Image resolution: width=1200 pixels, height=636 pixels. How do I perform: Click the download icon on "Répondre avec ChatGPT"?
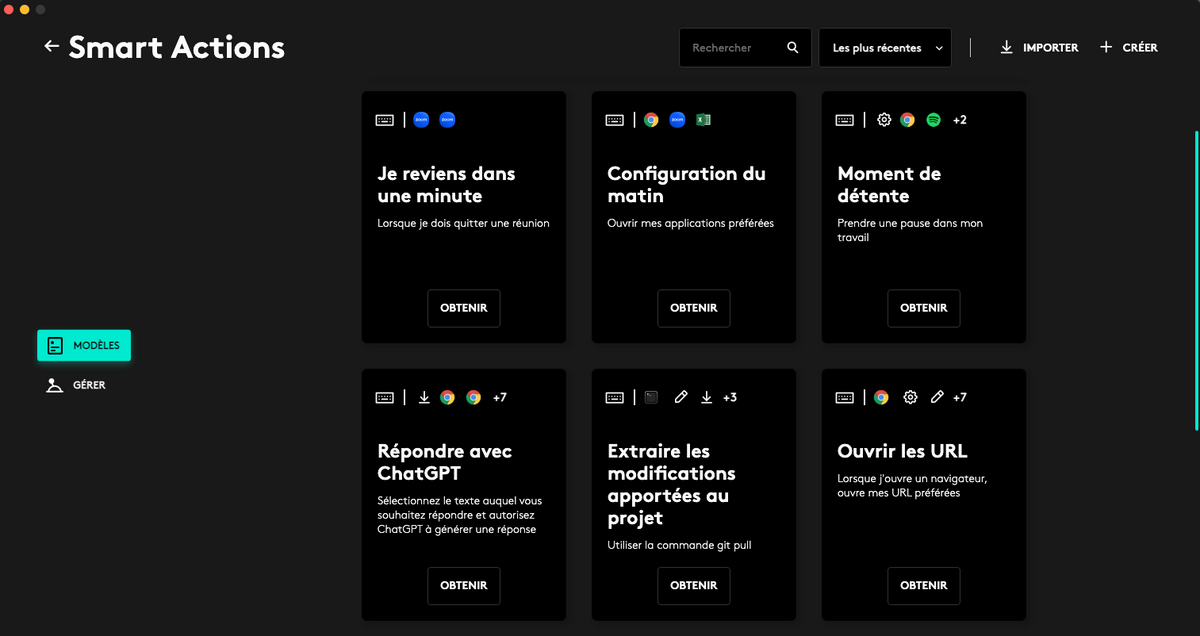pos(424,397)
